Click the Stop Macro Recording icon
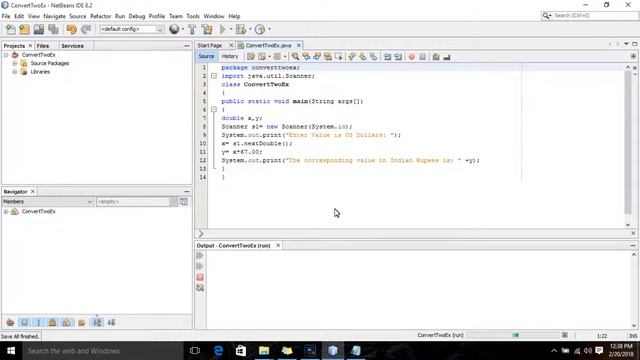 [x=422, y=57]
